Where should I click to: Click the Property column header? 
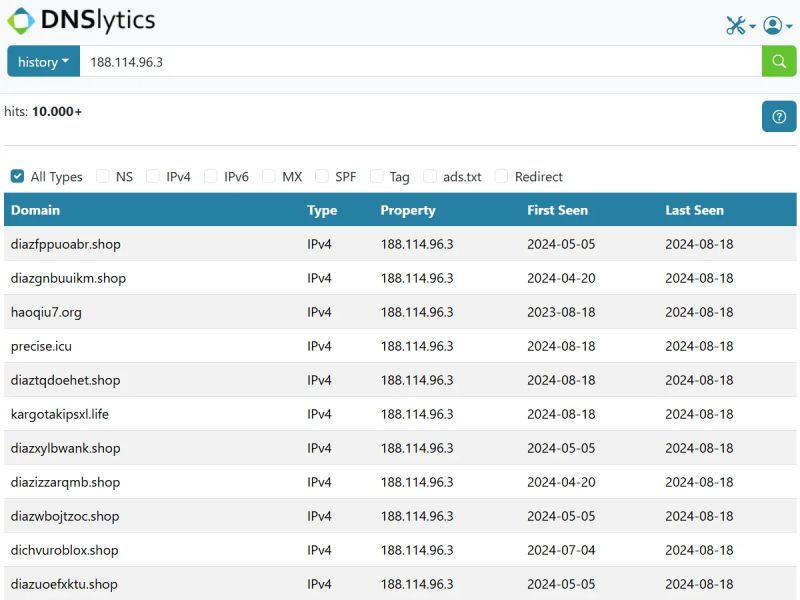(x=408, y=210)
